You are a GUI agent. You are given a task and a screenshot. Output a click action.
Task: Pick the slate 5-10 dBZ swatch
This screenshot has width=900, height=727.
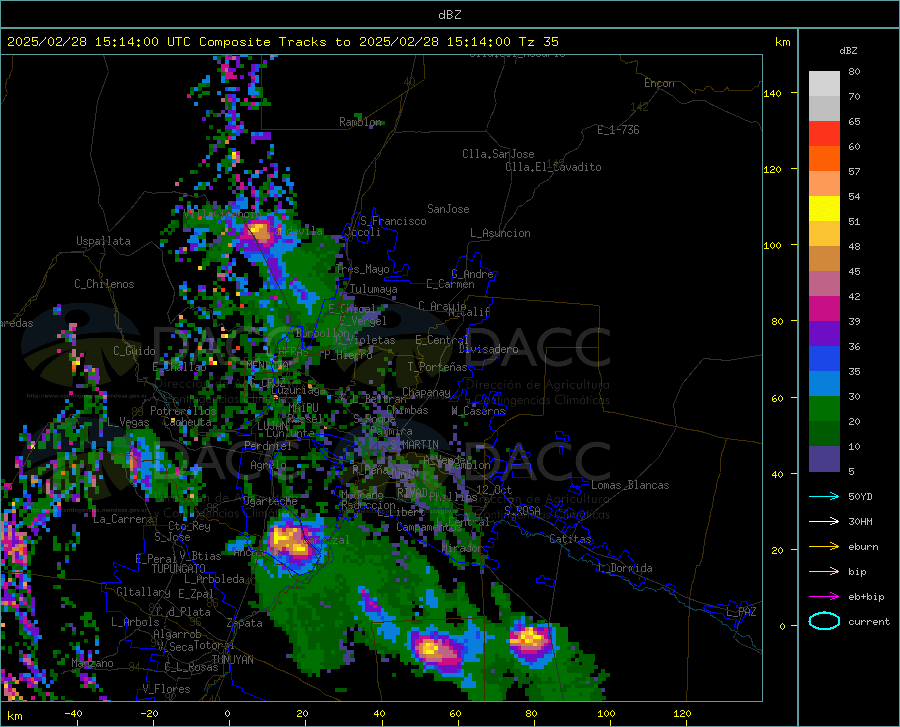[824, 459]
